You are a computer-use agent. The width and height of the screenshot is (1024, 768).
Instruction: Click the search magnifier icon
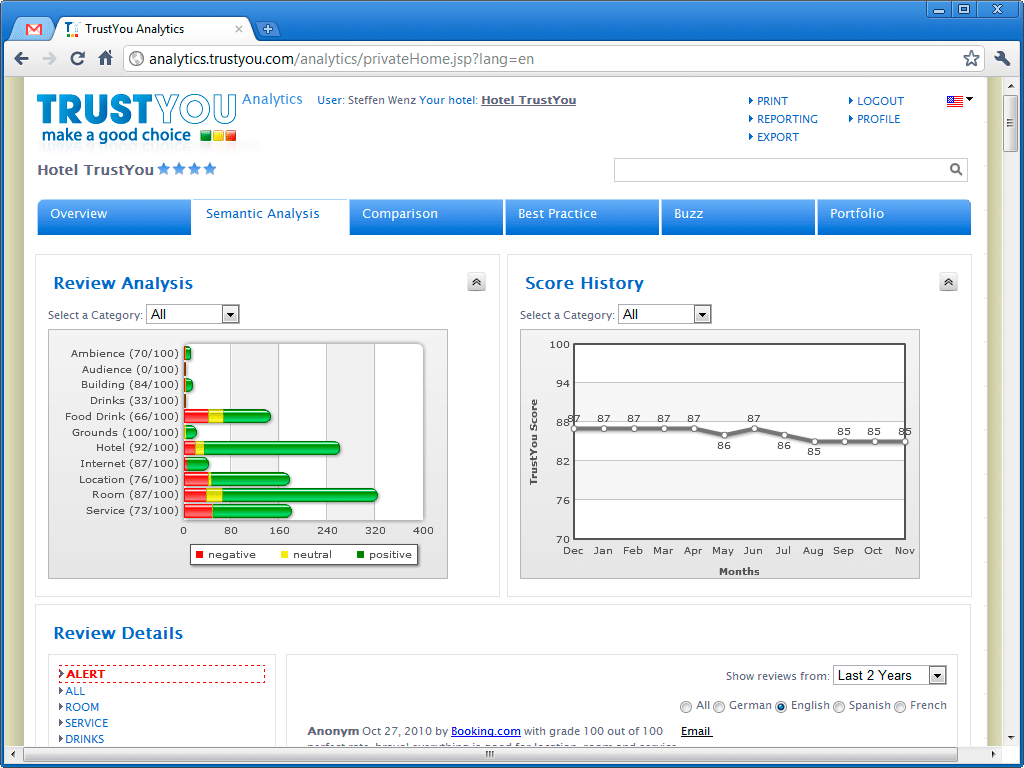click(x=956, y=169)
